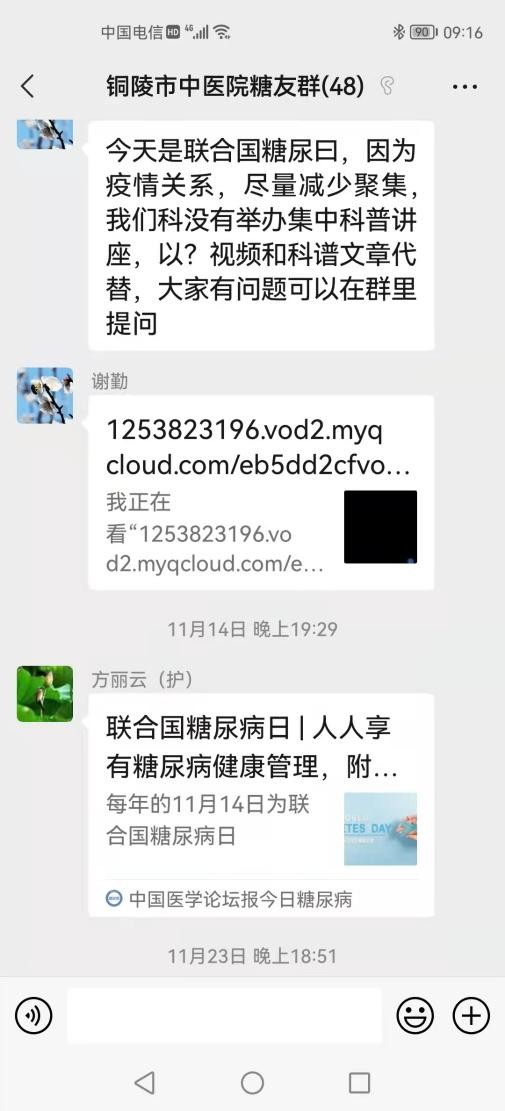Tap 方丽云 lotus leaf avatar
Viewport: 505px width, 1111px height.
pos(45,694)
